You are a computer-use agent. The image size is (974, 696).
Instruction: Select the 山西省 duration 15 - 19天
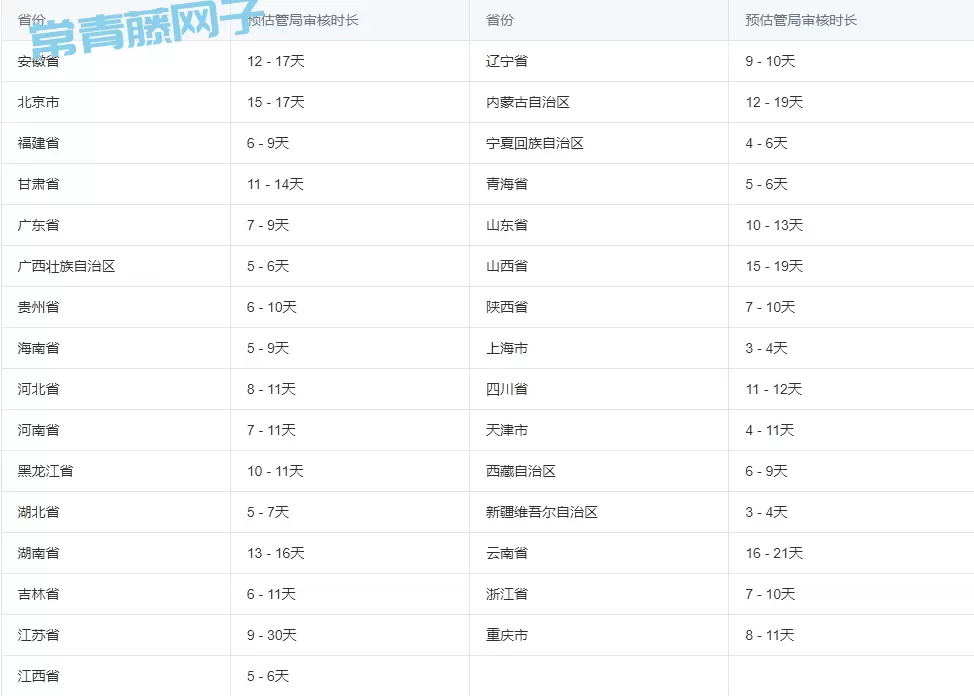(774, 267)
